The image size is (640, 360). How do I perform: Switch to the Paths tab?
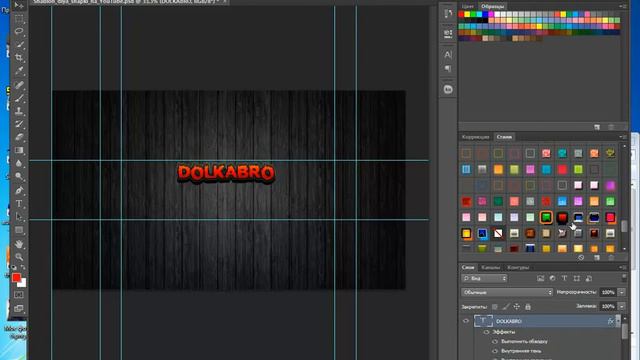tap(518, 267)
